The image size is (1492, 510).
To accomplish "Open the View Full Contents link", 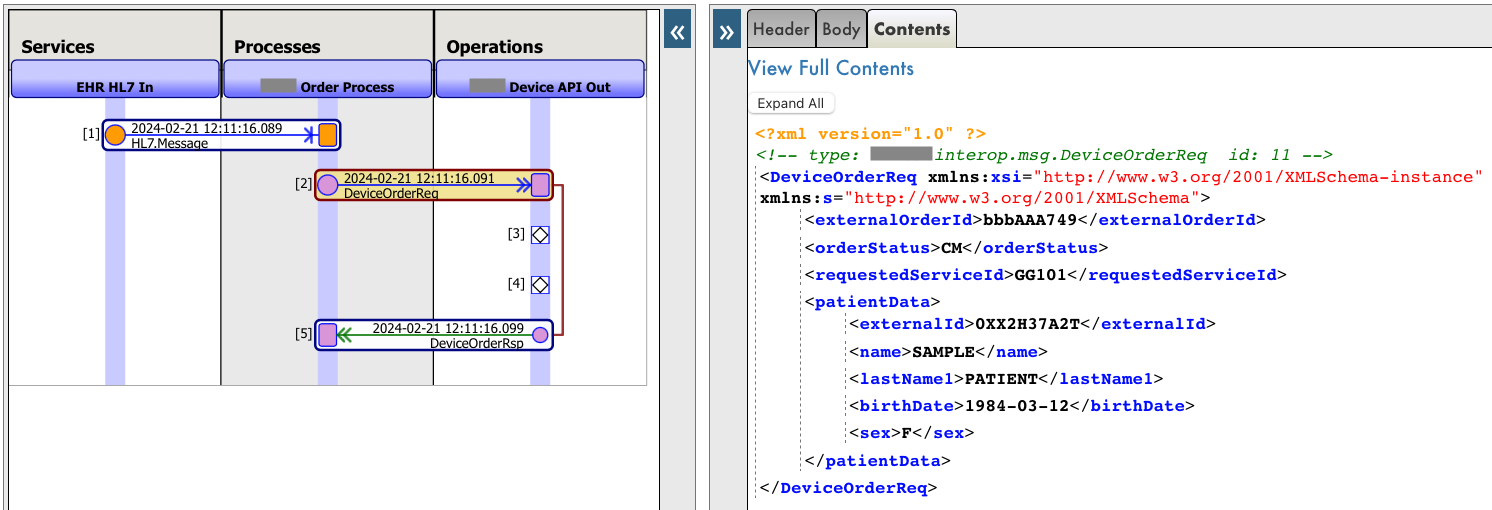I will tap(831, 68).
